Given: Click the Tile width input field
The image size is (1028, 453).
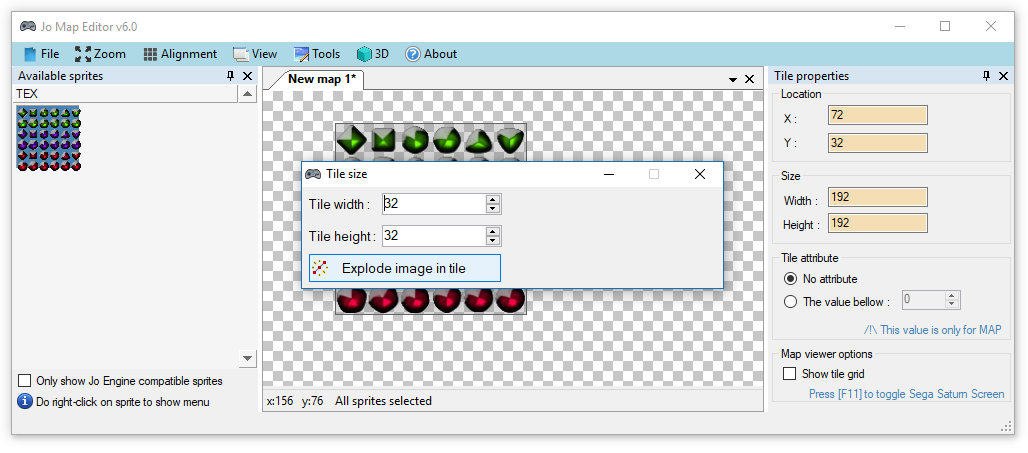Looking at the screenshot, I should [x=433, y=204].
